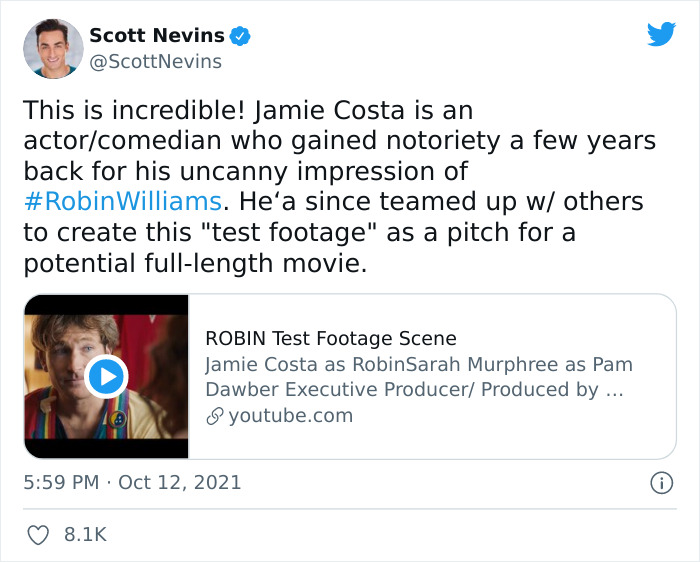Screen dimensions: 700x562
Task: Click the ROBIN video thumbnail image
Action: 106,376
